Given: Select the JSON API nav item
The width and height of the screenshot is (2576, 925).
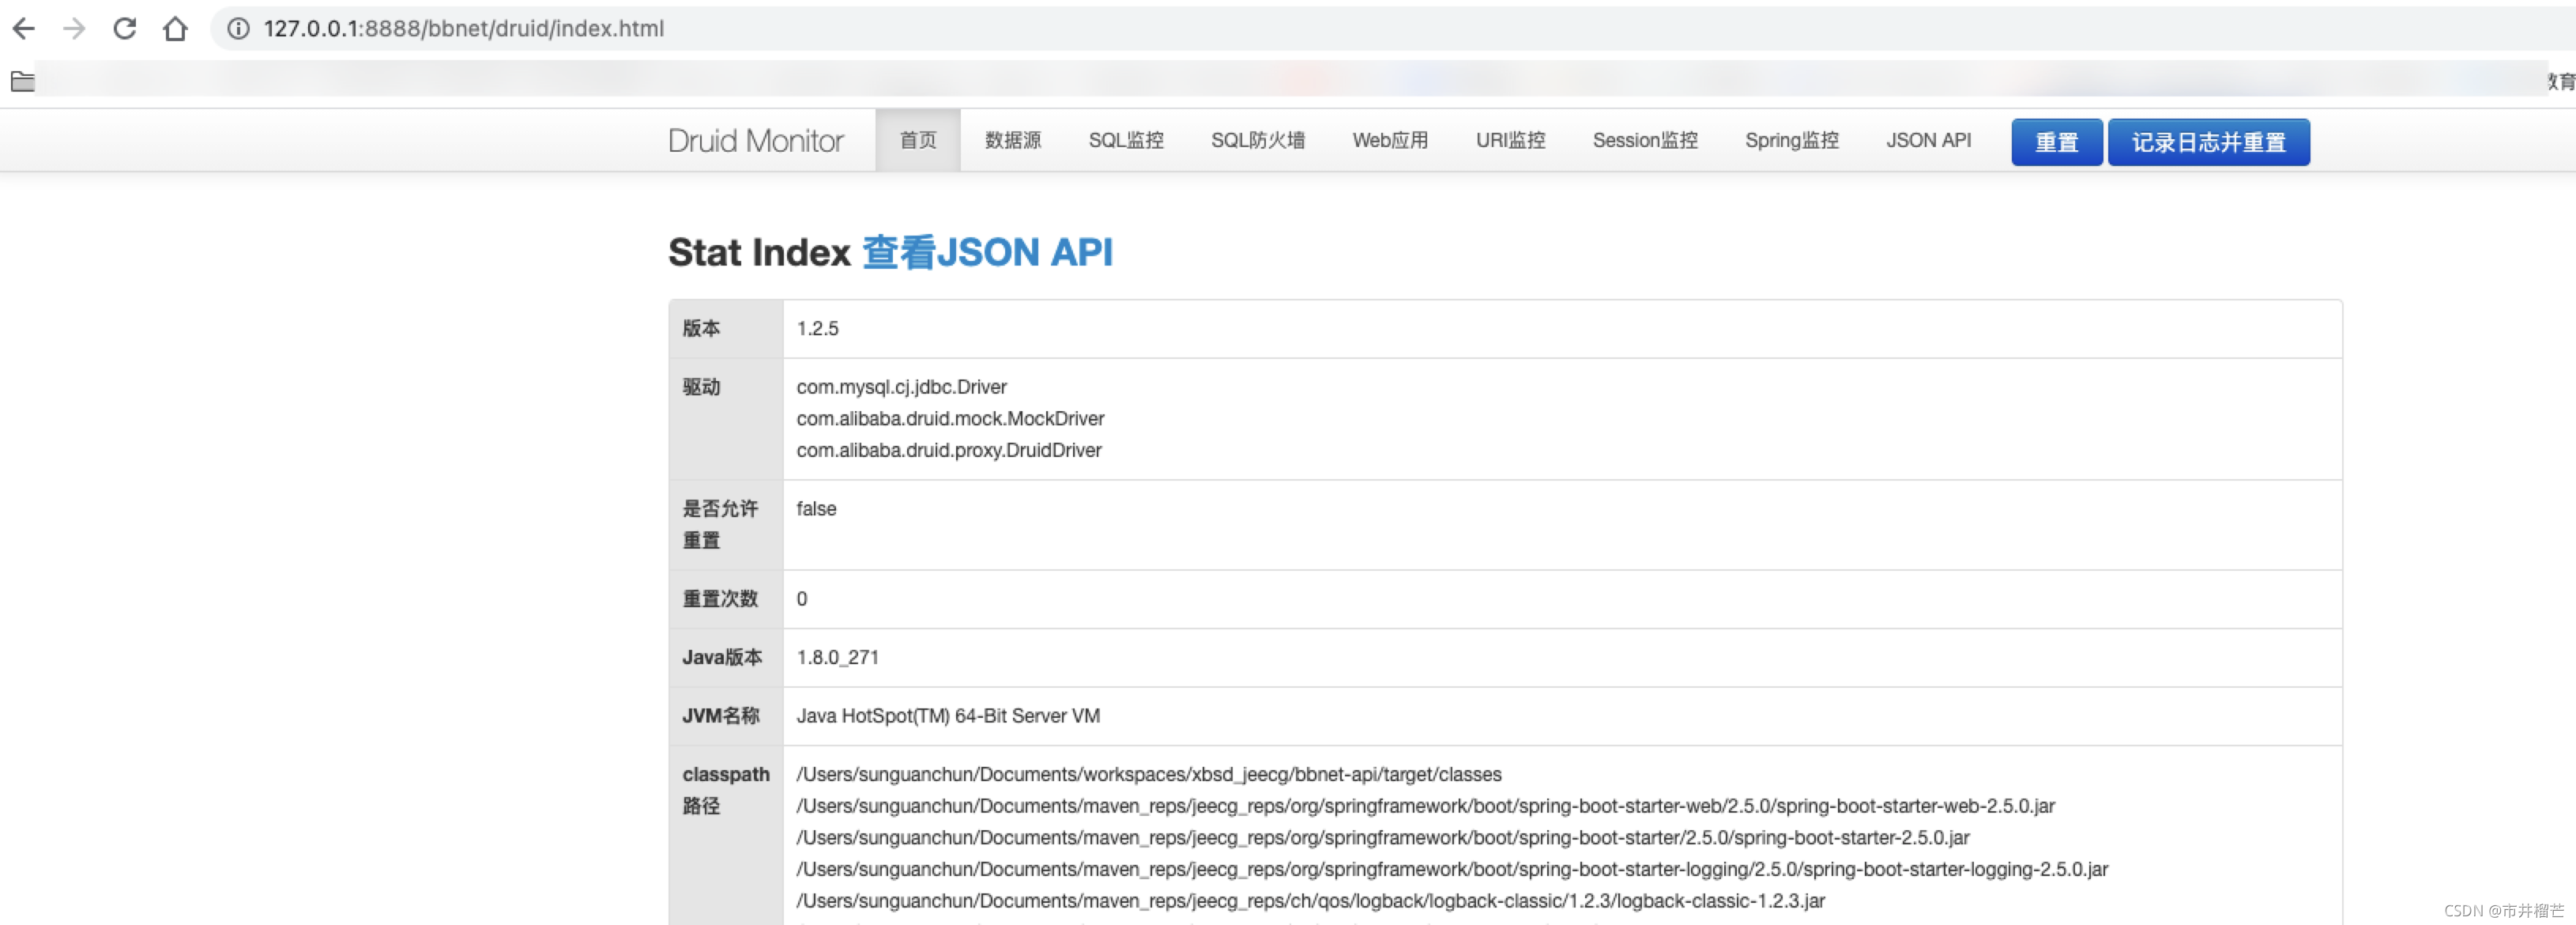Looking at the screenshot, I should click(x=1928, y=141).
